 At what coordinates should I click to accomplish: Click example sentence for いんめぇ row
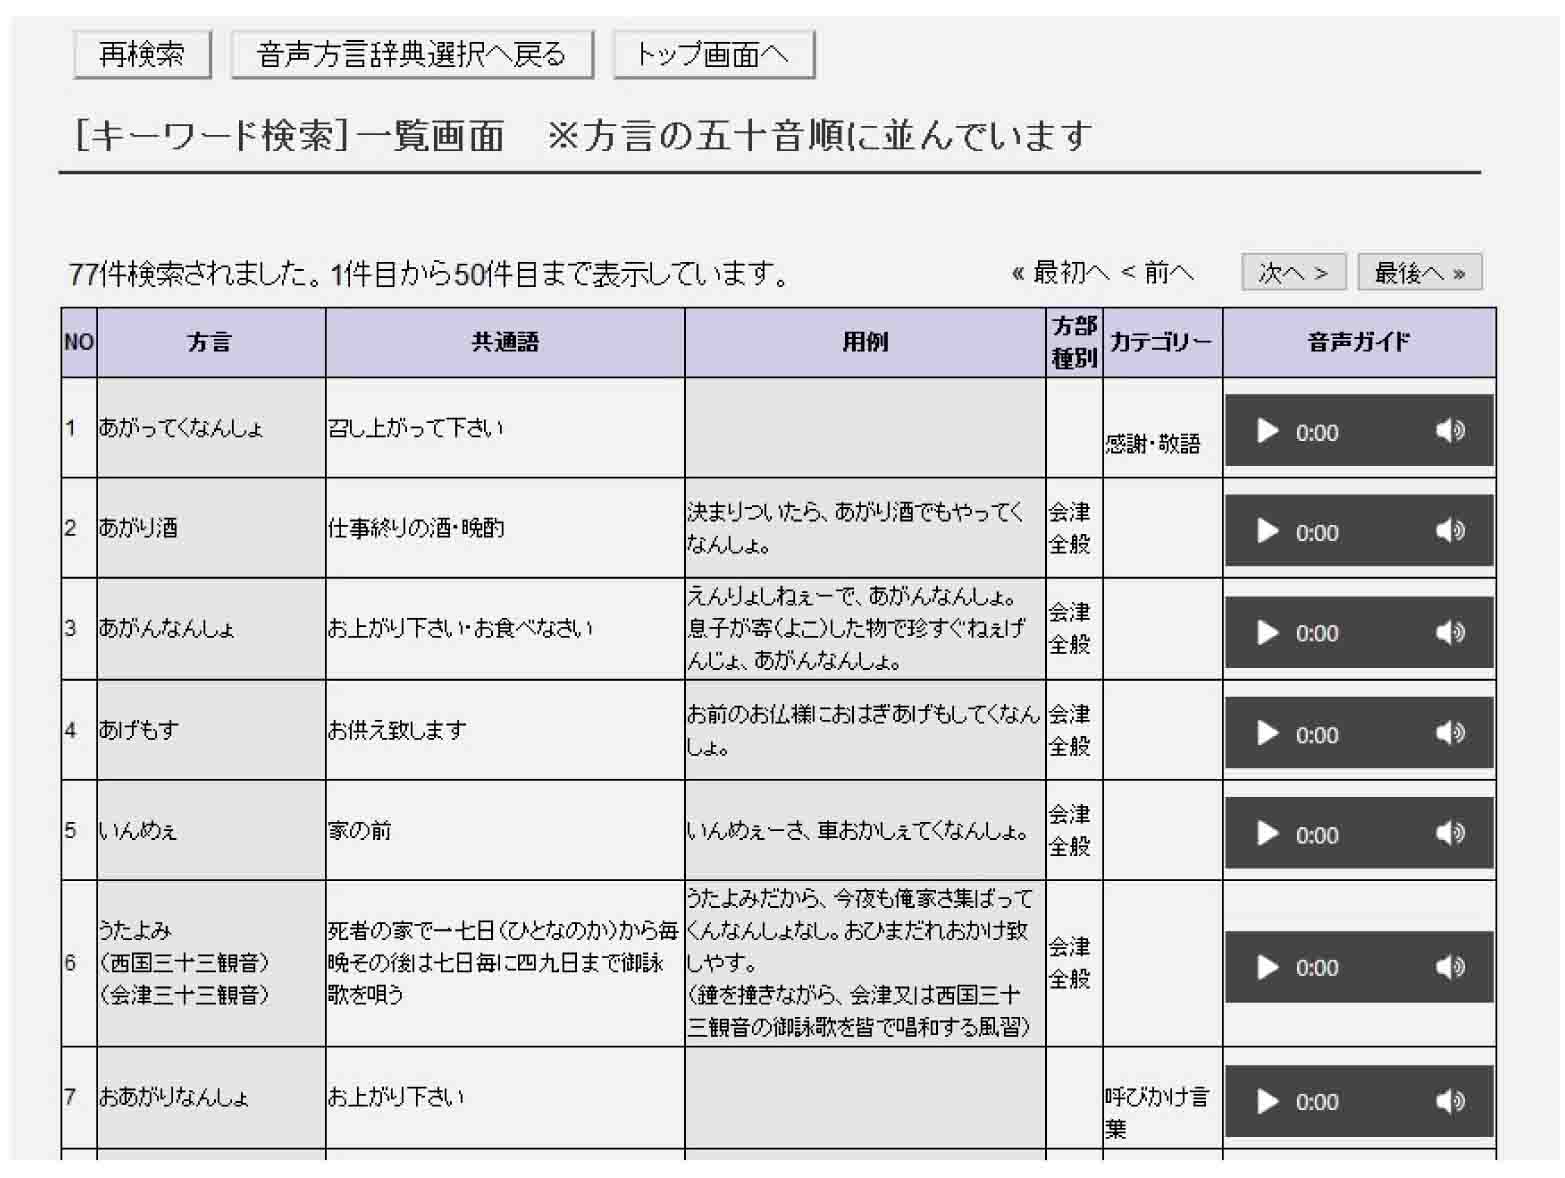tap(865, 830)
